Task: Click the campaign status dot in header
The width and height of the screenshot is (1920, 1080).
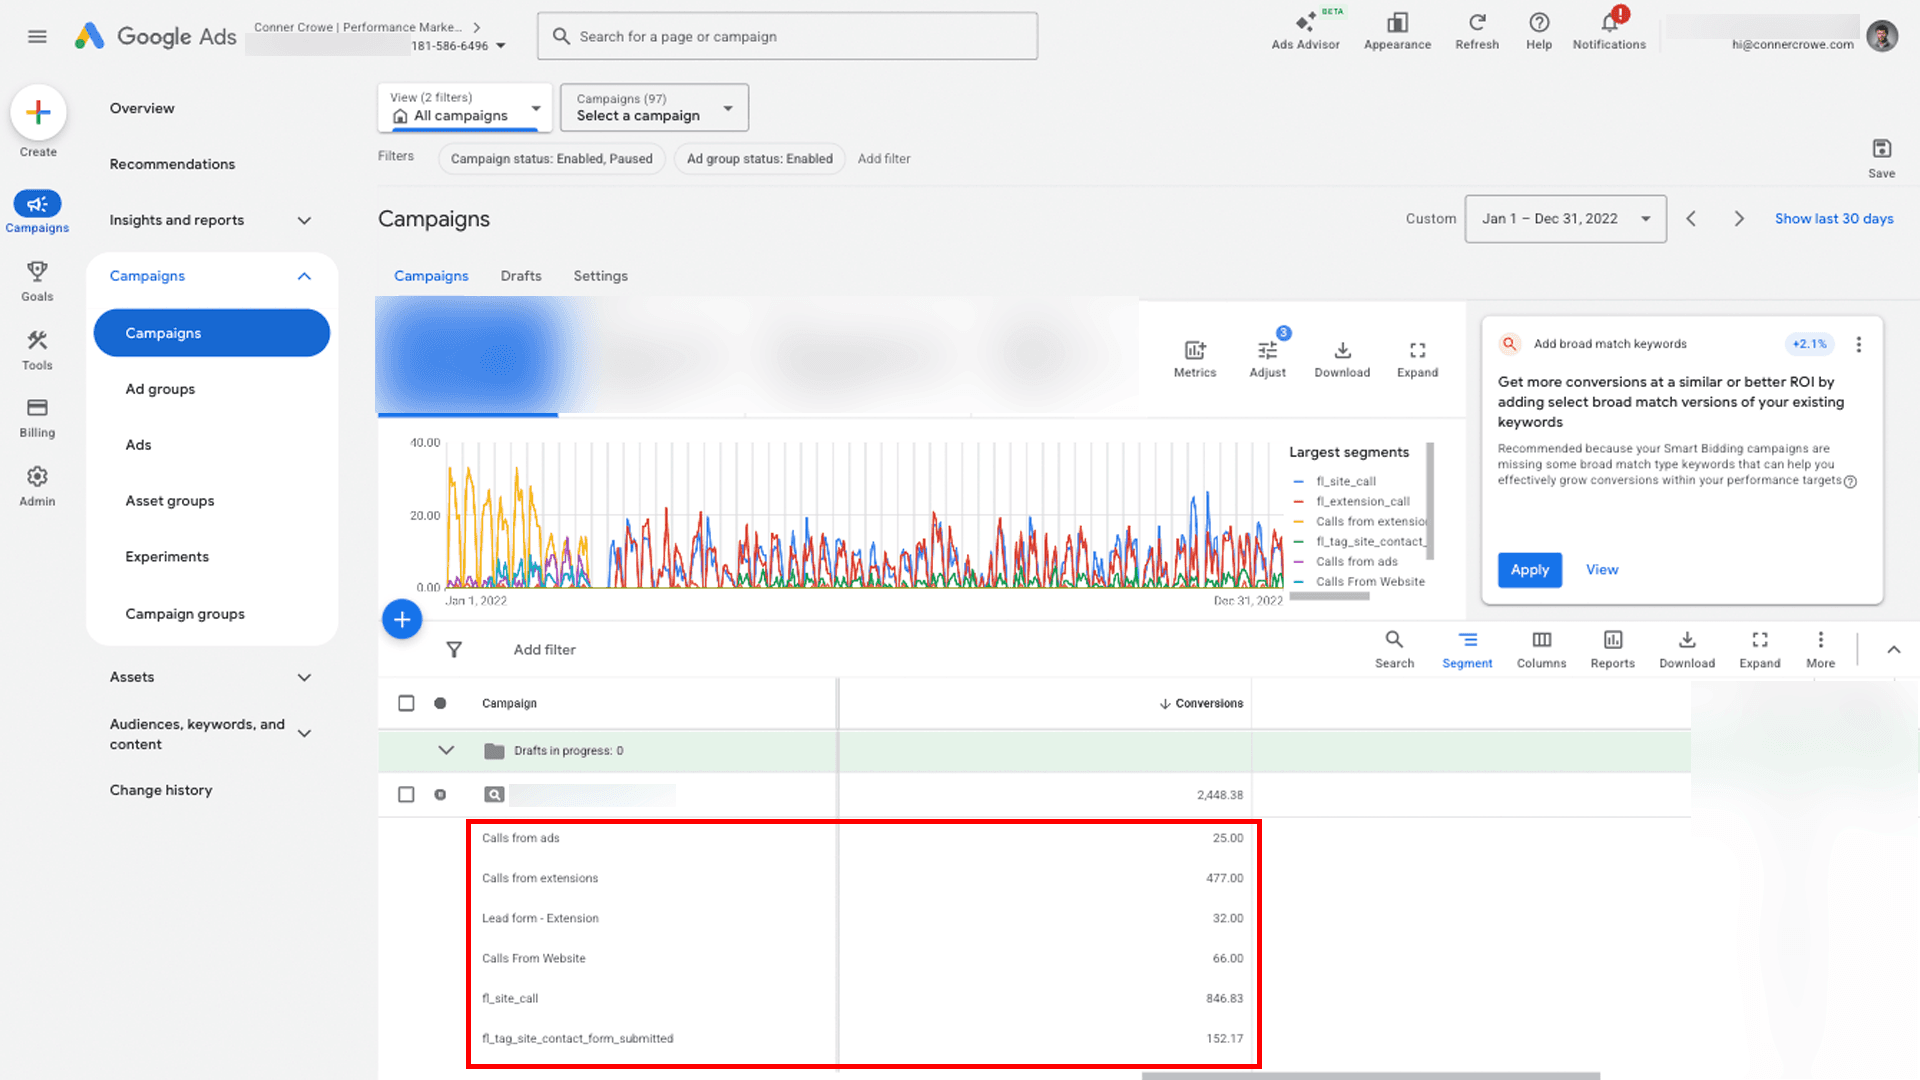Action: coord(440,703)
